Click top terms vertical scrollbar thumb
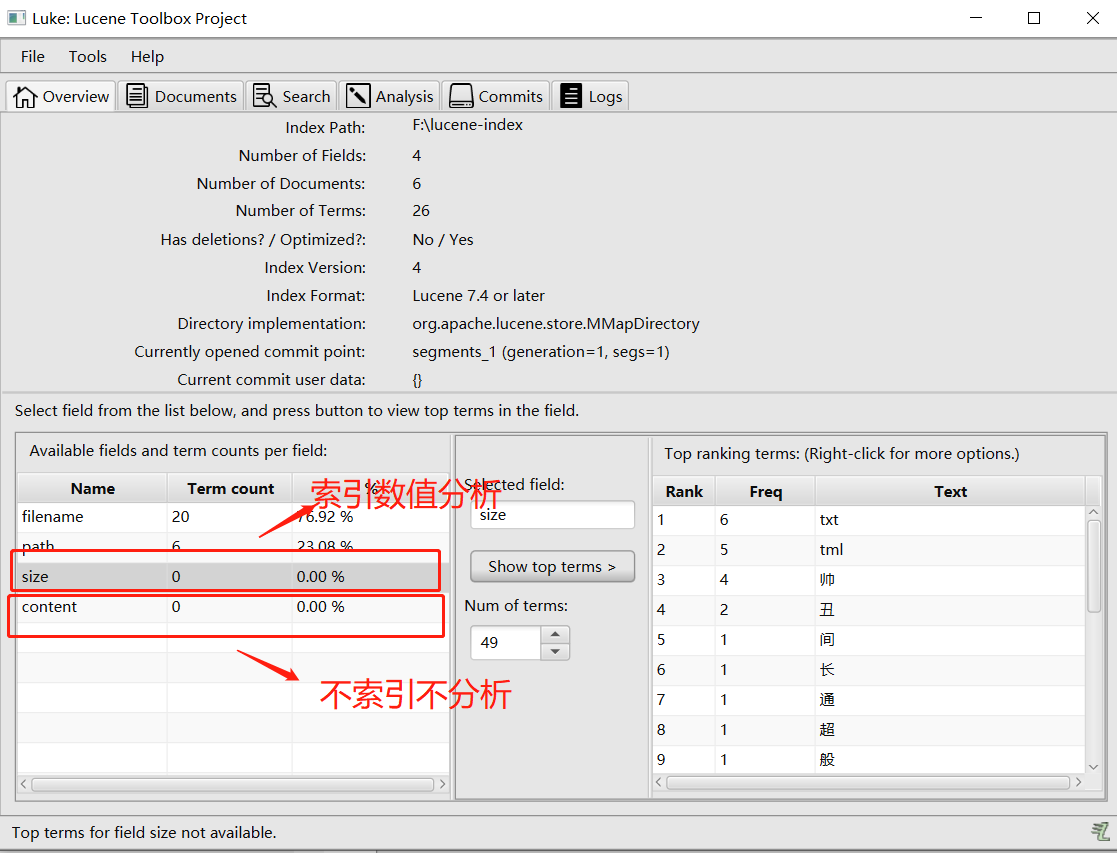This screenshot has height=853, width=1117. [1094, 566]
